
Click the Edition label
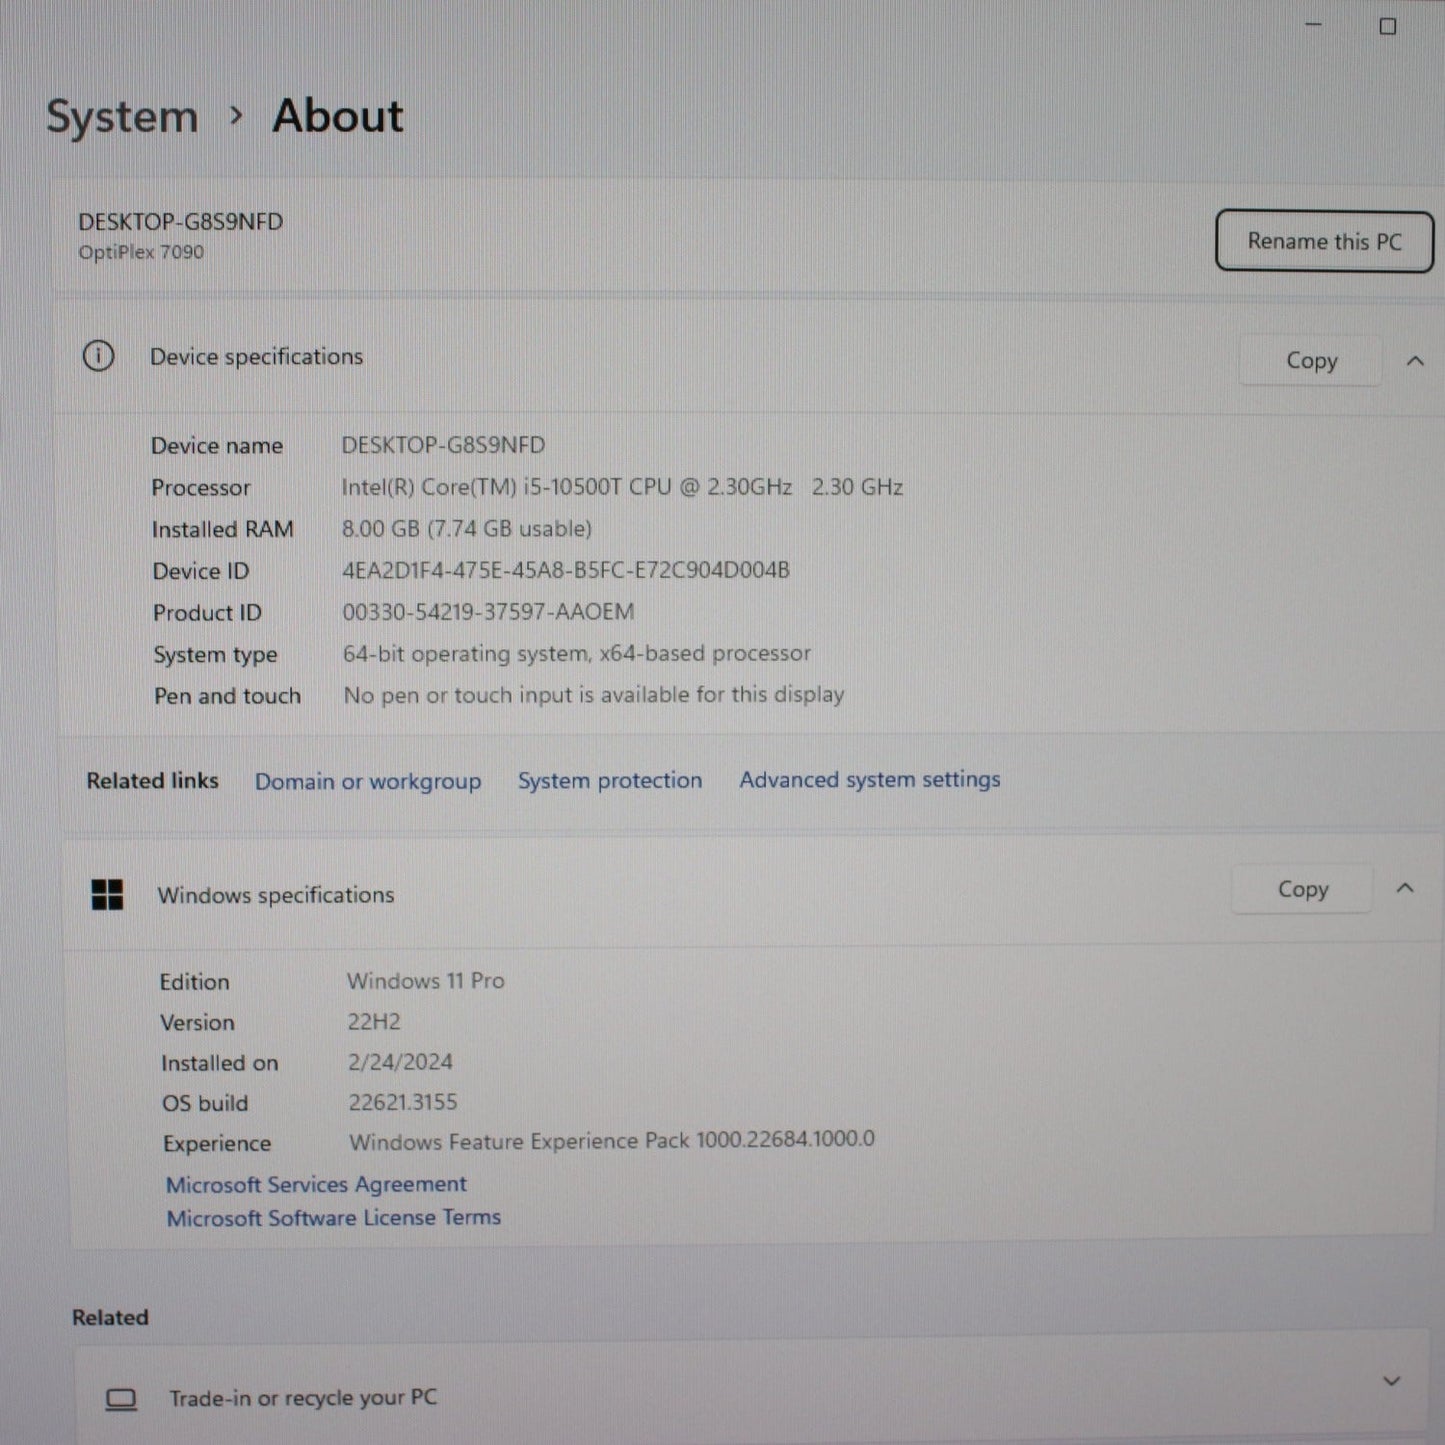(x=194, y=982)
